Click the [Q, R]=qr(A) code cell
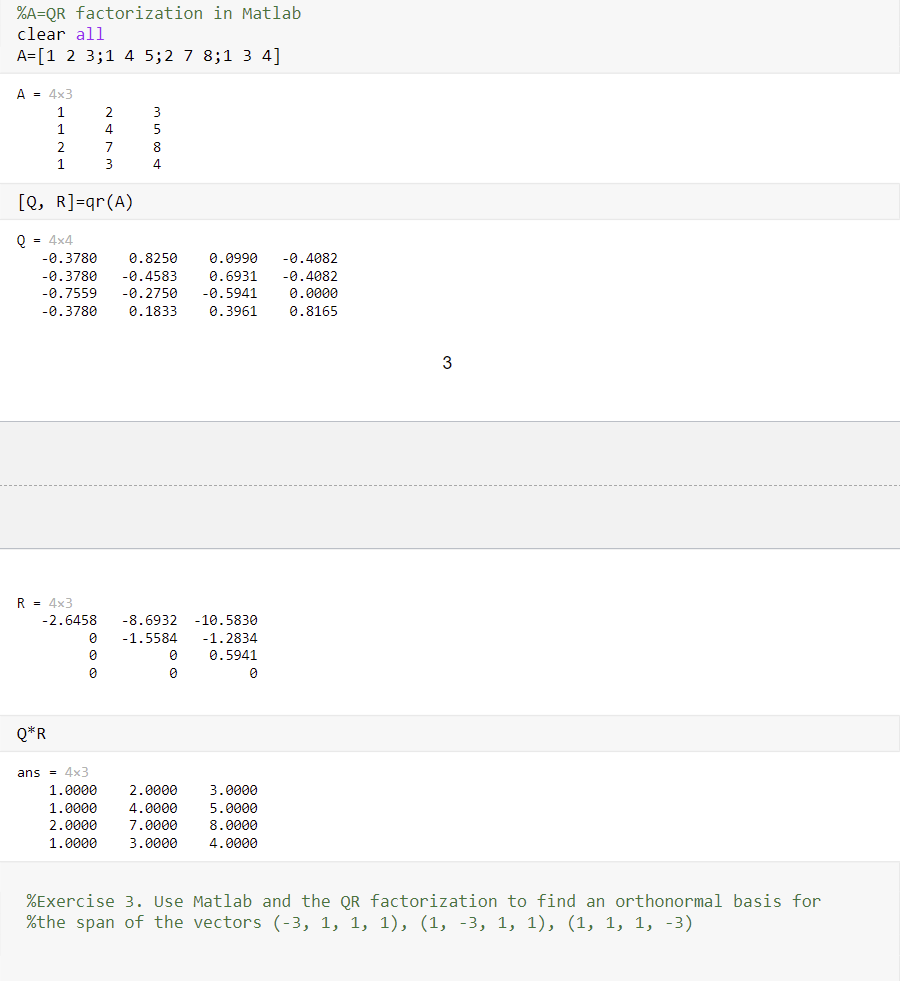 [x=75, y=201]
